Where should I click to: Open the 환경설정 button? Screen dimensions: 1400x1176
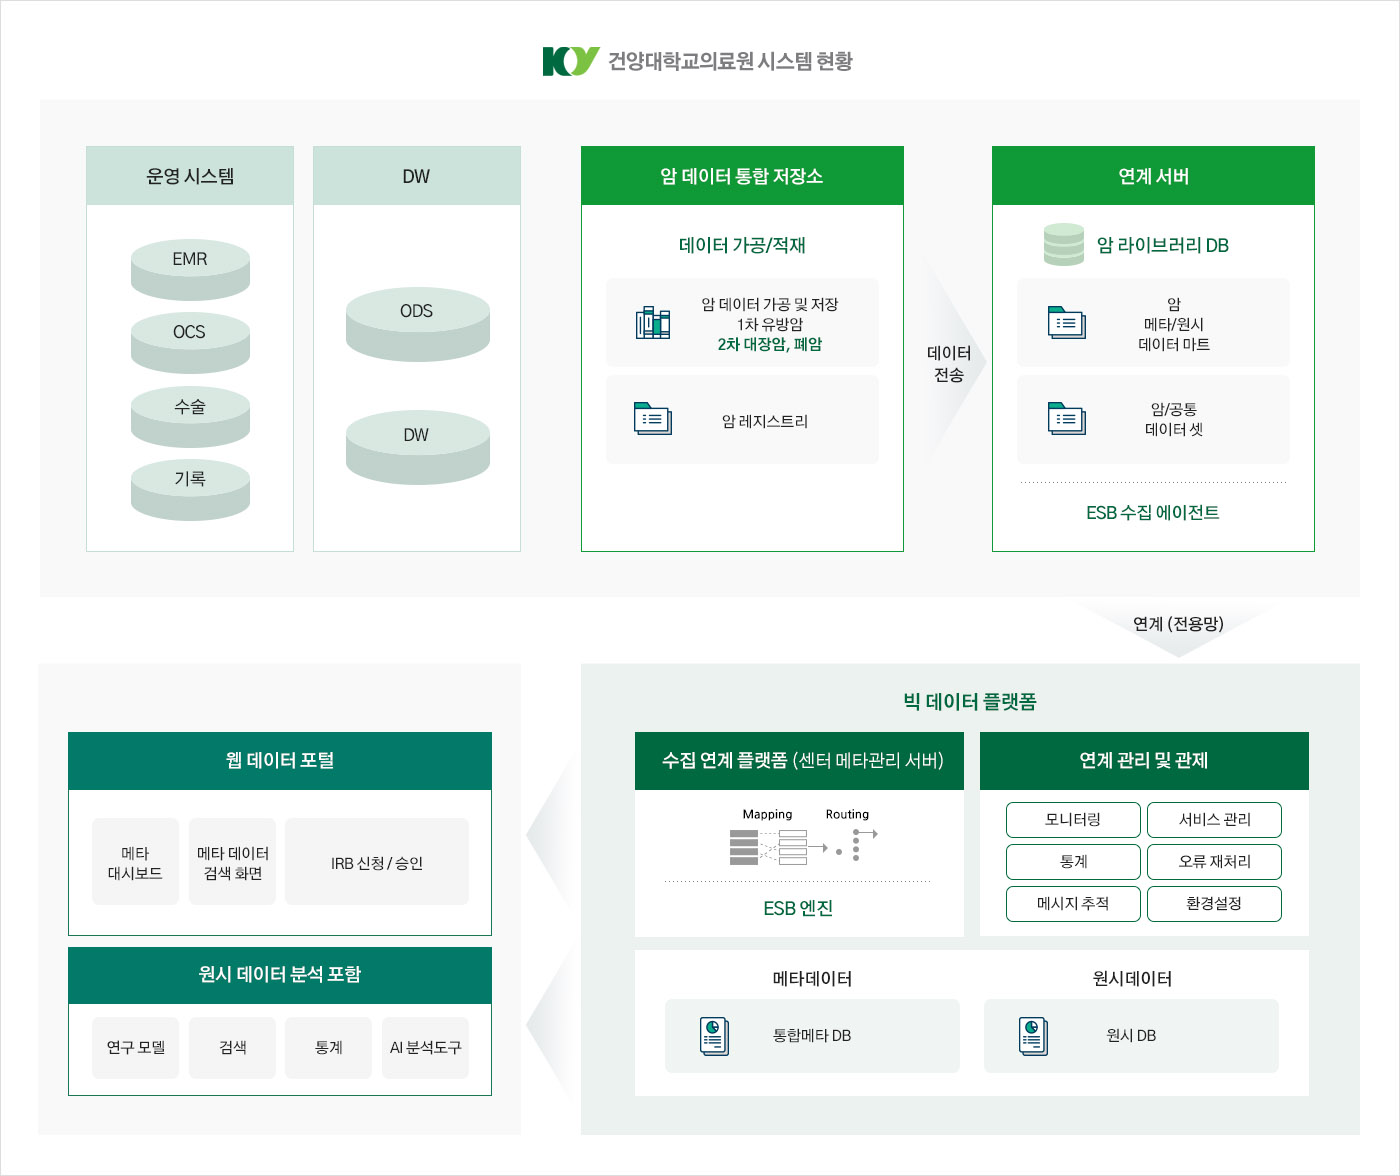(1214, 904)
